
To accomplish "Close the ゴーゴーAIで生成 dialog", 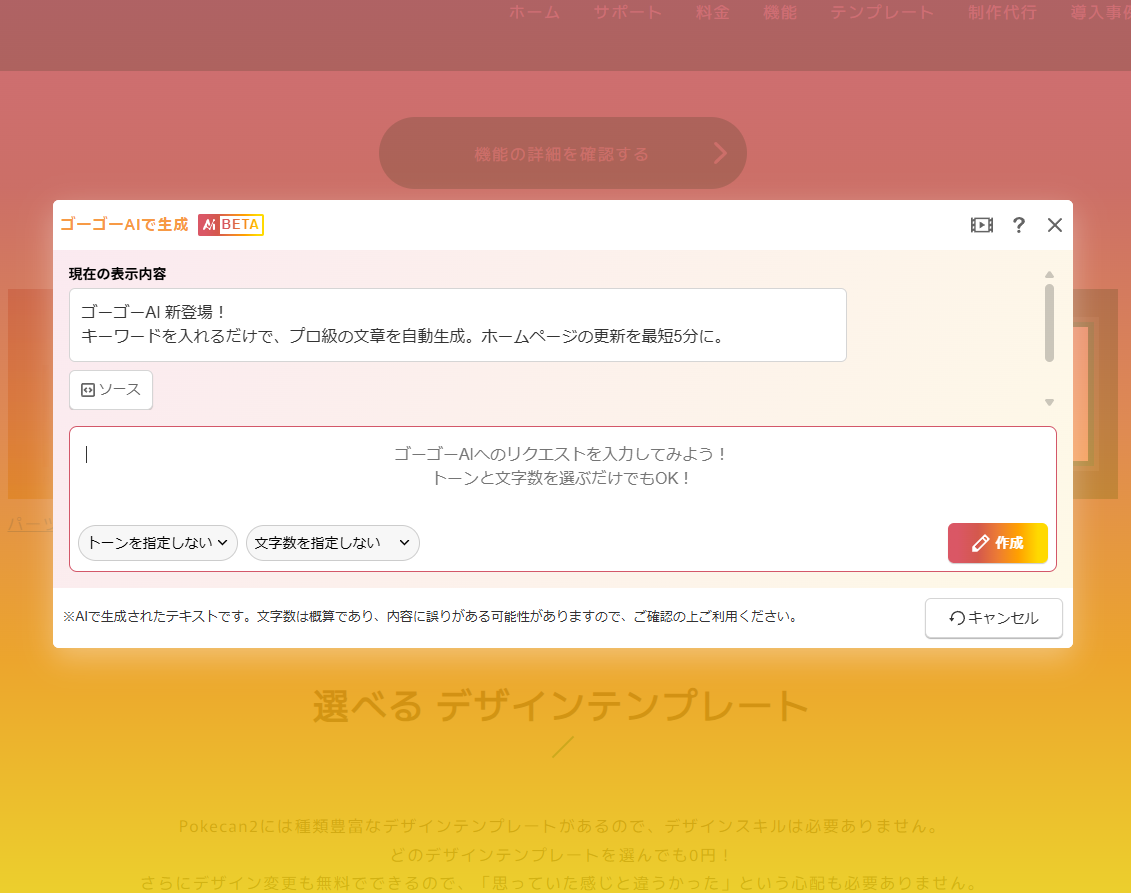I will (1055, 225).
